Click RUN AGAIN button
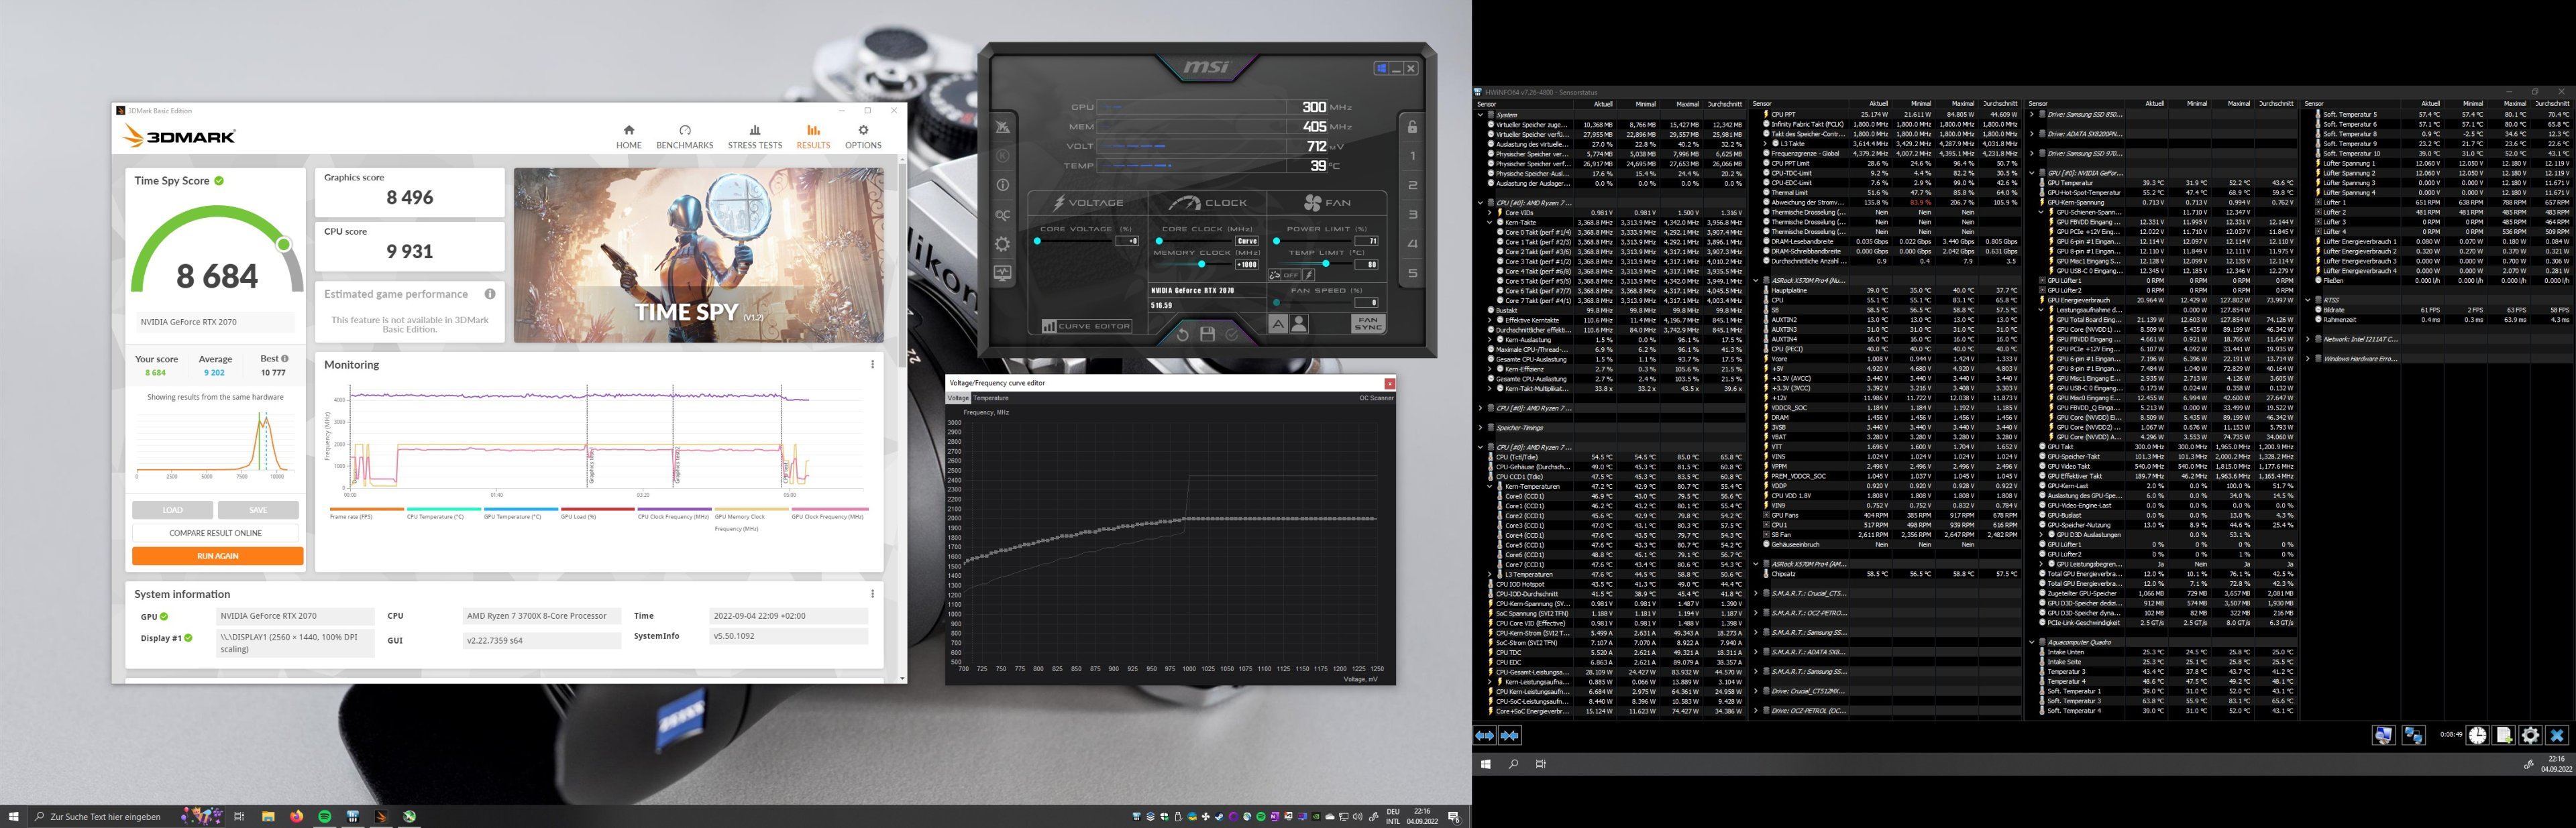Viewport: 2576px width, 828px height. coord(217,556)
